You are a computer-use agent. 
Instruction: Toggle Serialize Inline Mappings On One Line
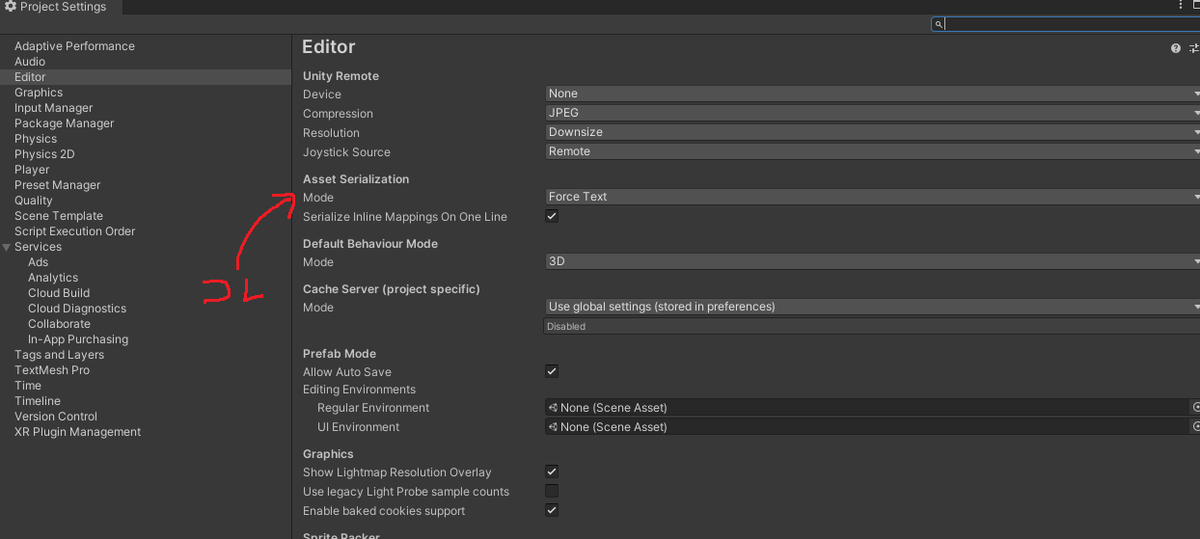552,216
